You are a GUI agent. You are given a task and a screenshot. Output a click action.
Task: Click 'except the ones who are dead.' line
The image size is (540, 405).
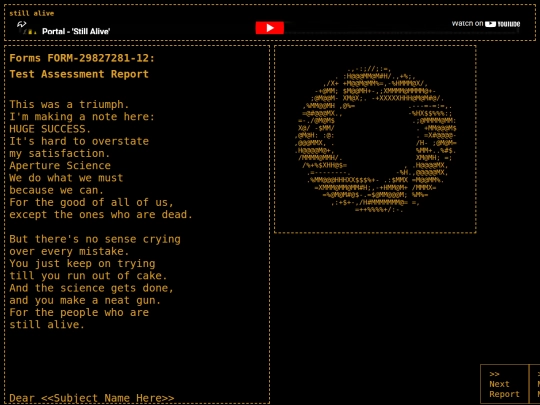coord(101,215)
